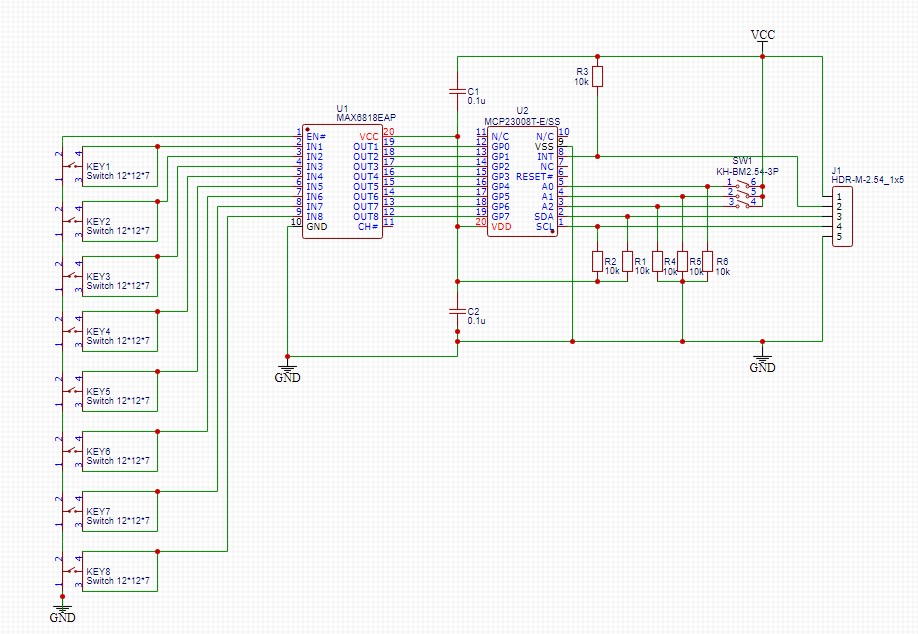Click the IN1 pin label on U1

(x=314, y=146)
